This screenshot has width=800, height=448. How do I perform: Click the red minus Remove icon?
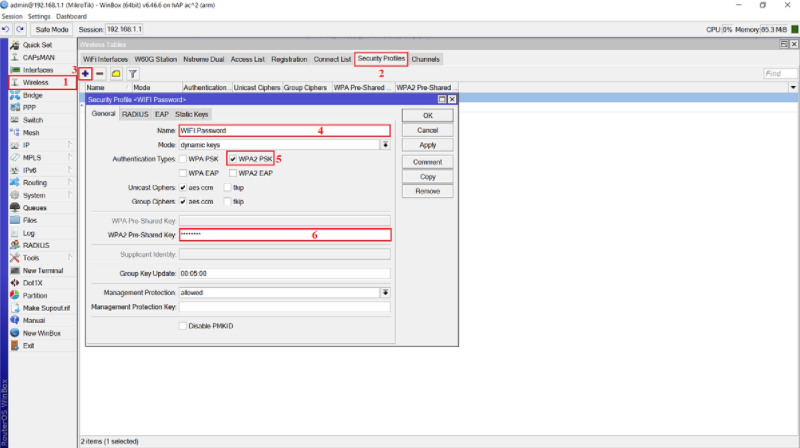click(100, 74)
